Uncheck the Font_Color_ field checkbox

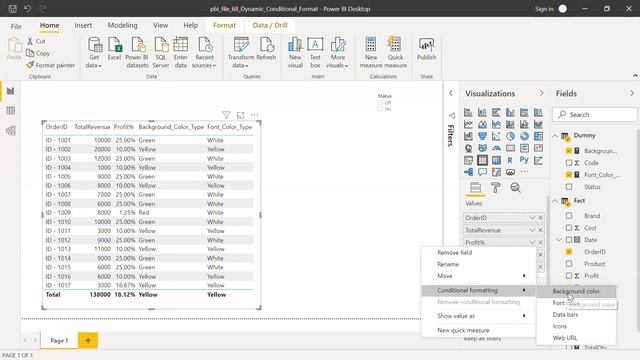coord(569,175)
